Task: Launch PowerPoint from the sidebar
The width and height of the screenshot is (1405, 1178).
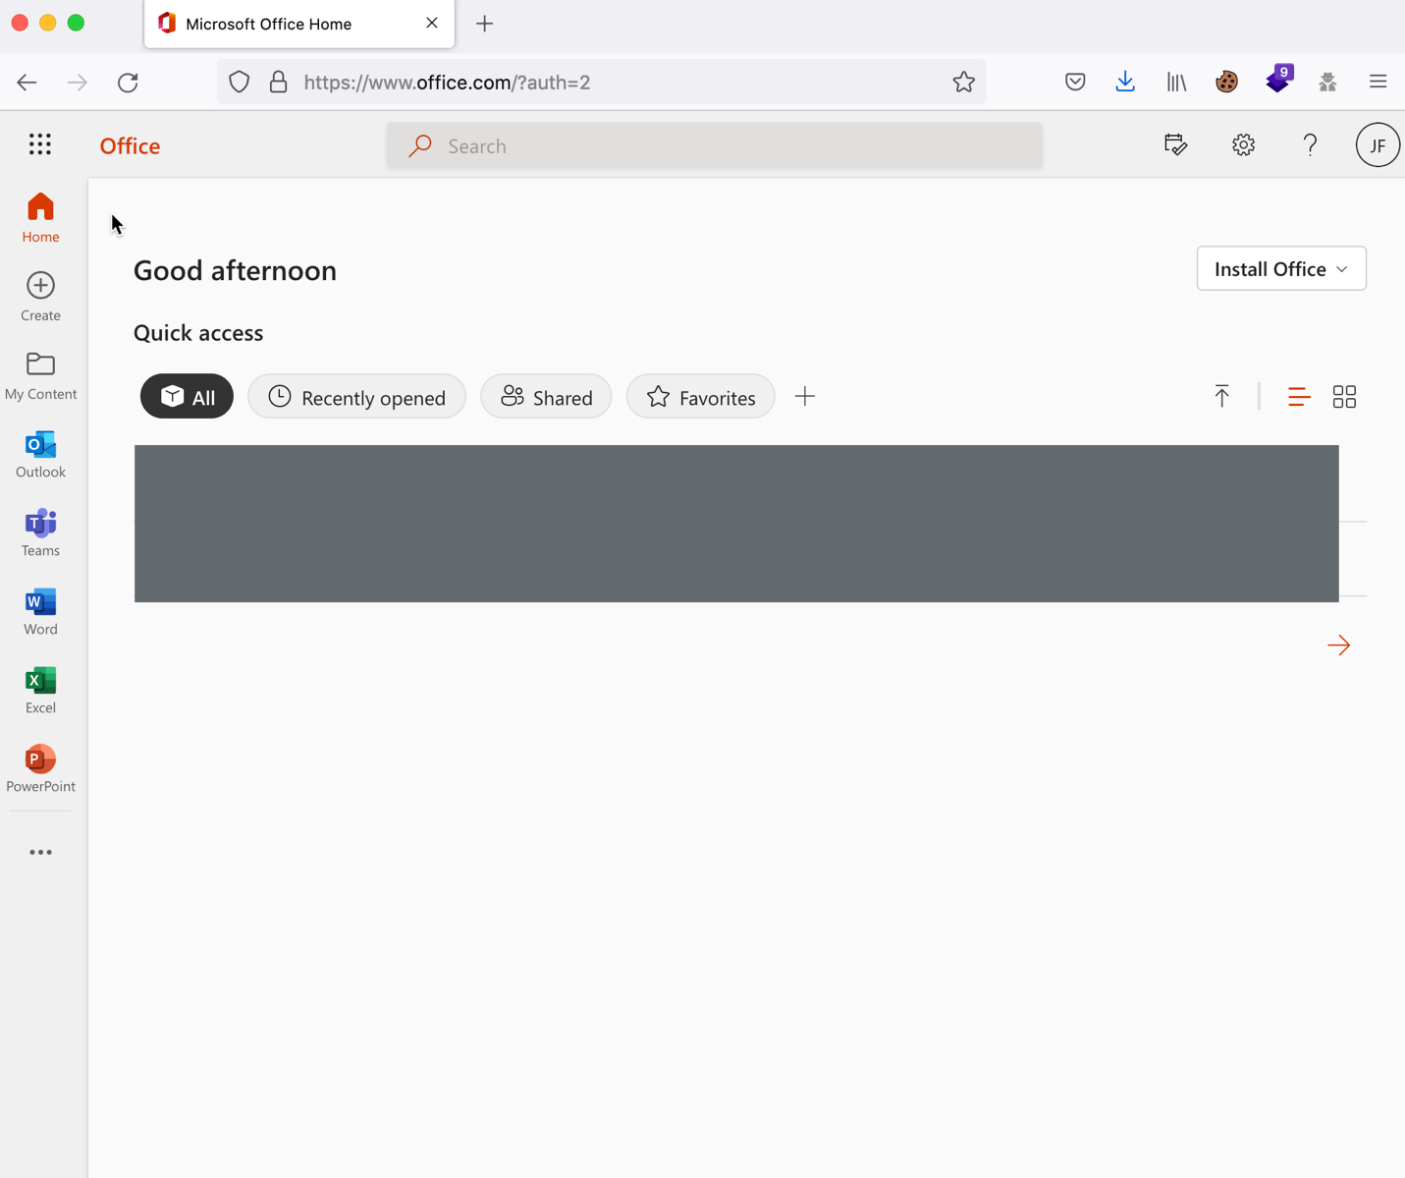Action: pos(40,768)
